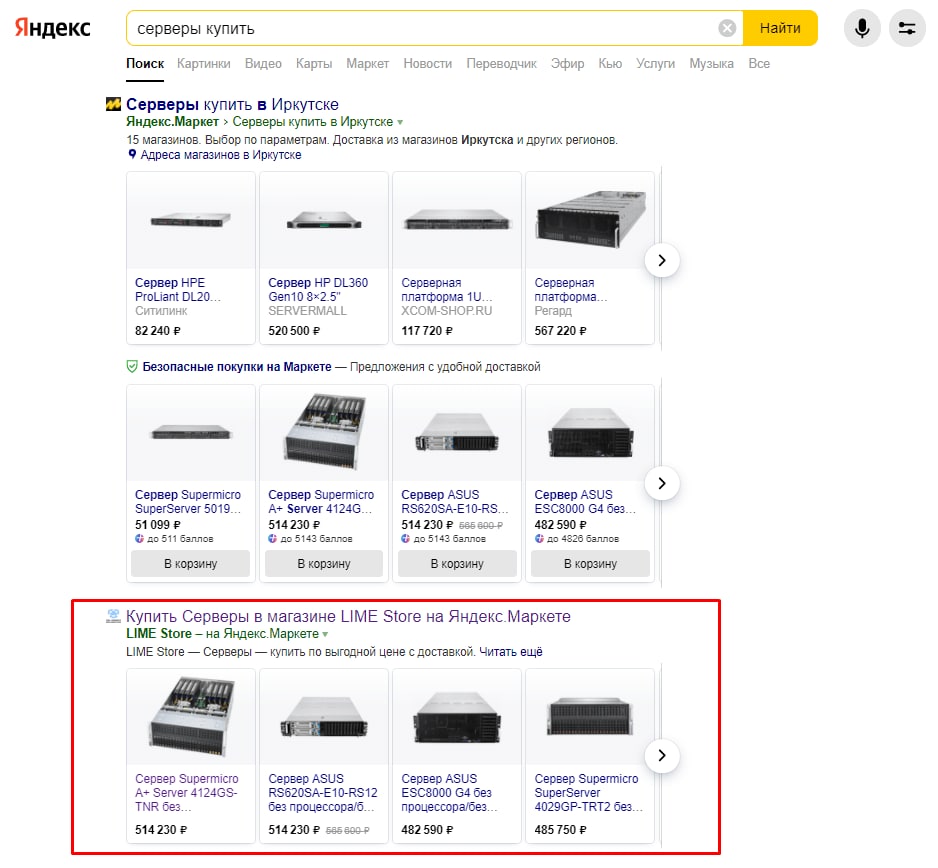
Task: Open Серверная платформа Регард link
Action: pyautogui.click(x=571, y=290)
